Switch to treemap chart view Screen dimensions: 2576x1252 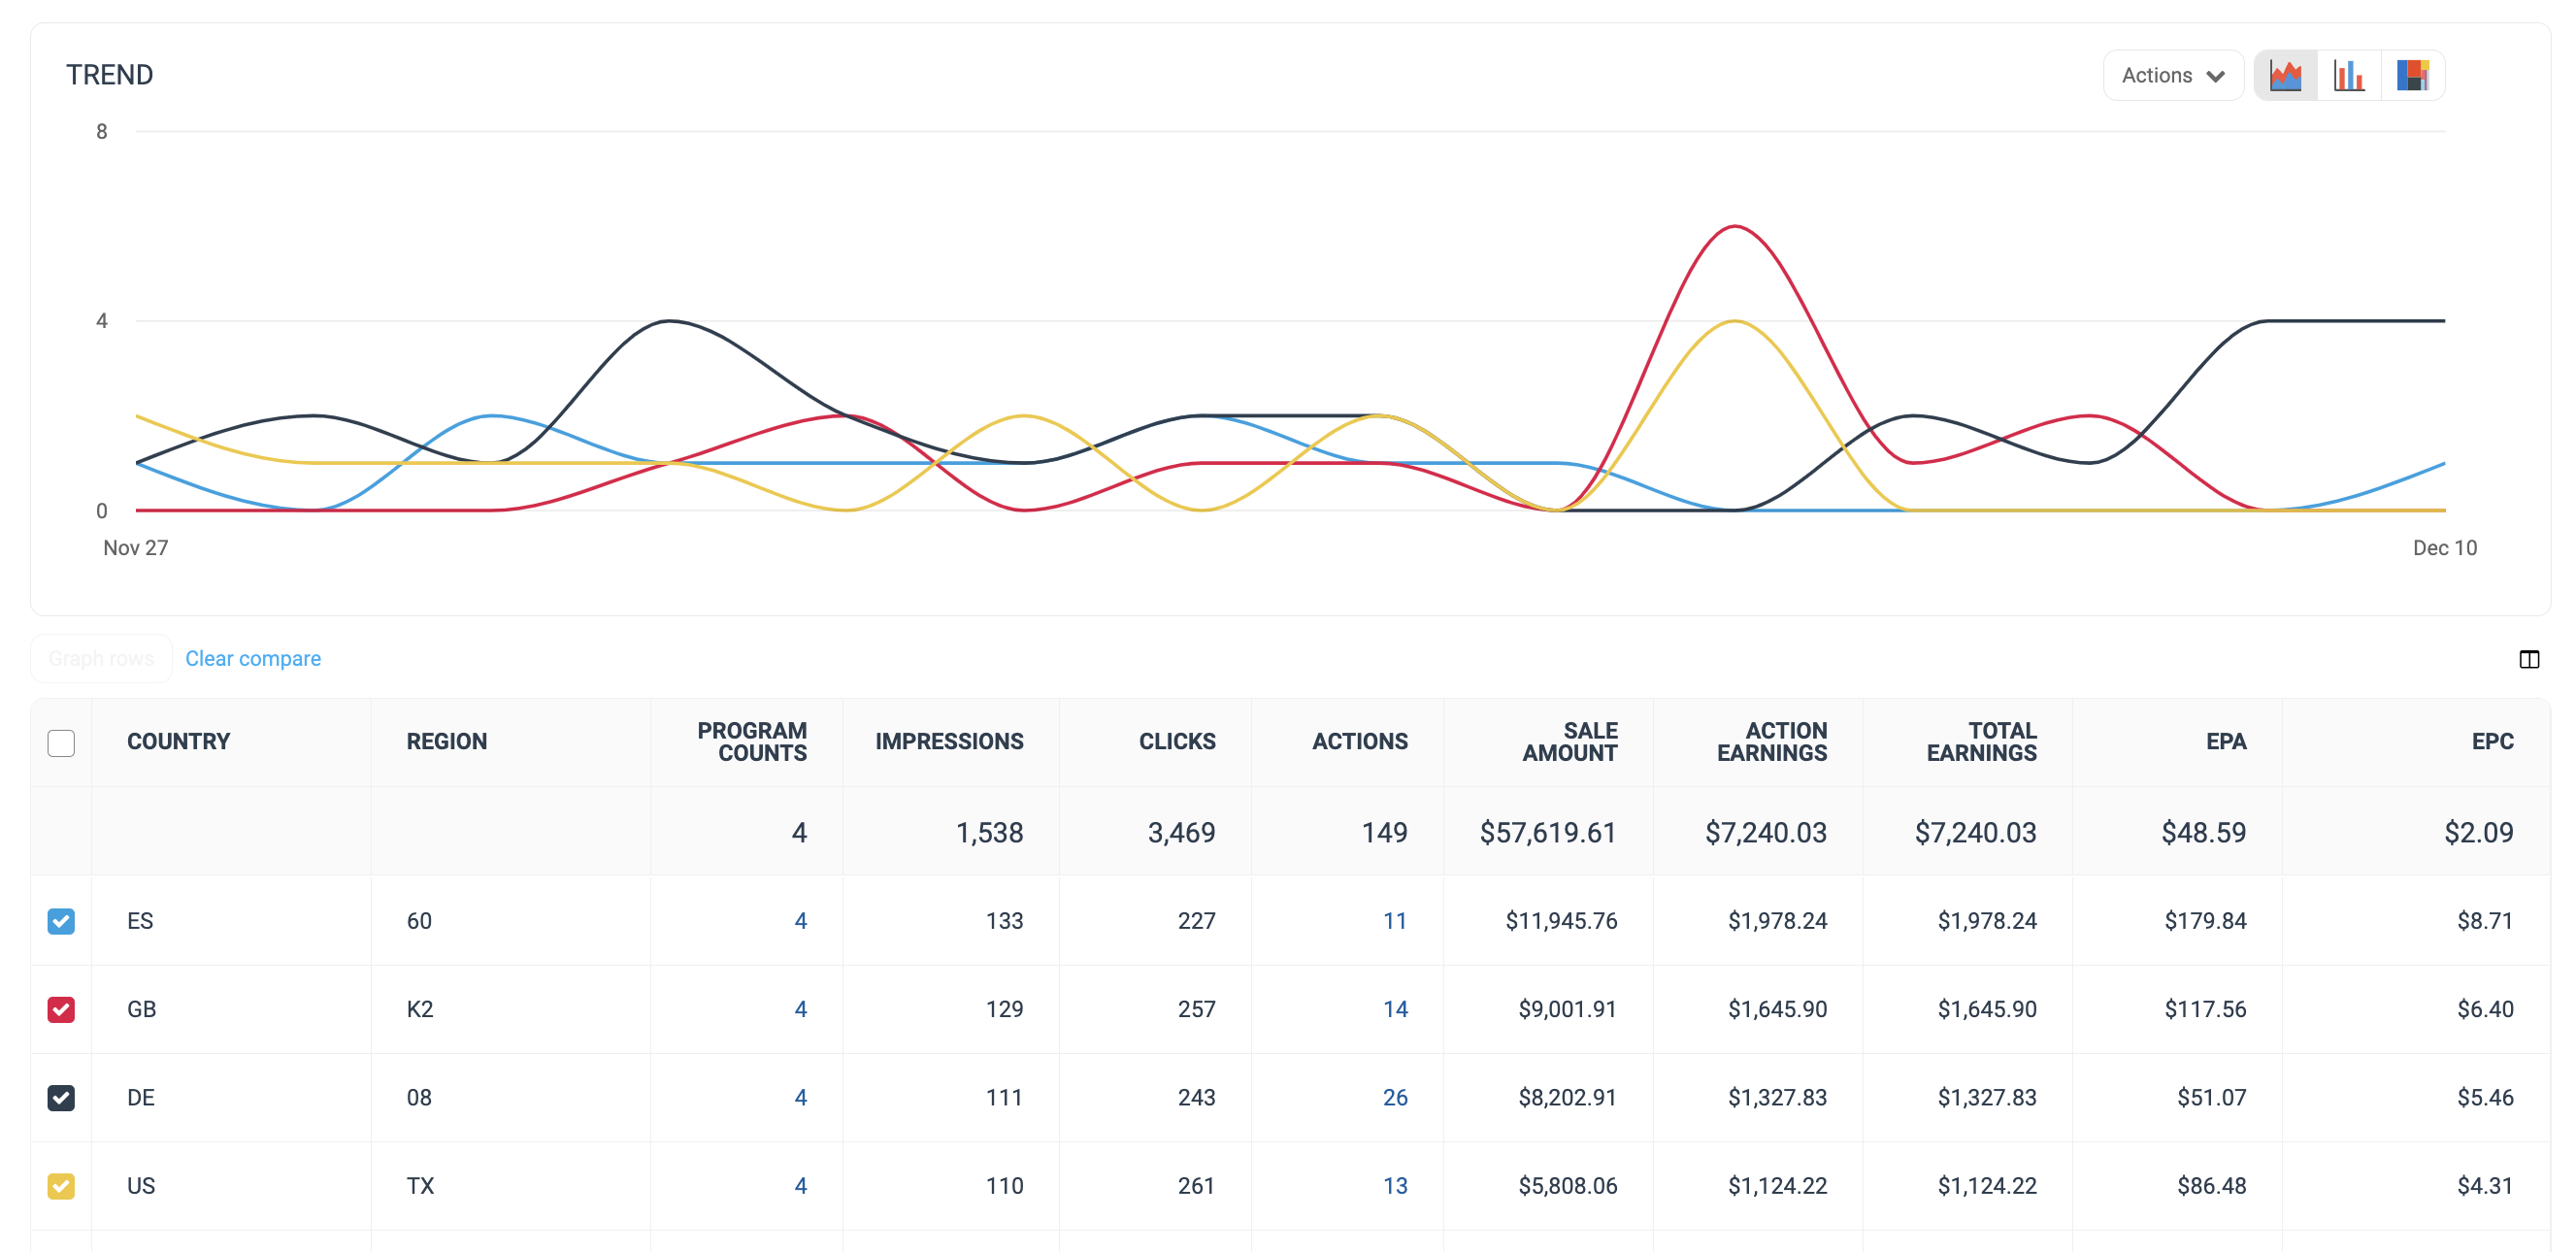(2412, 75)
